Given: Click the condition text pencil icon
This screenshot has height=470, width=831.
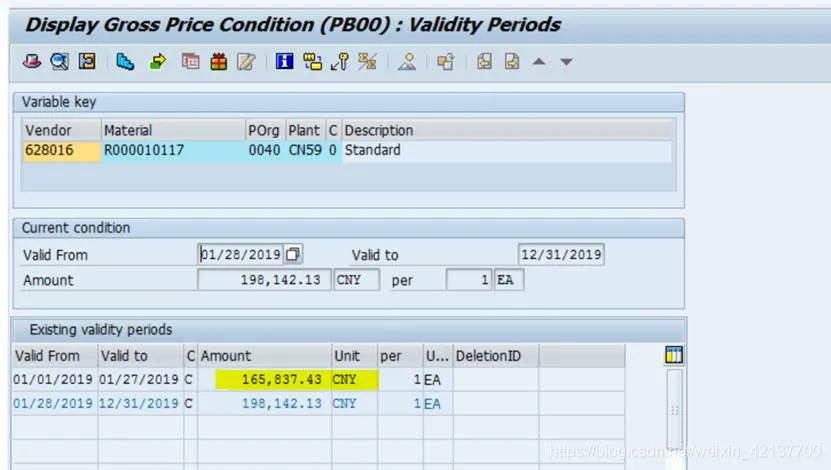Looking at the screenshot, I should pyautogui.click(x=246, y=61).
